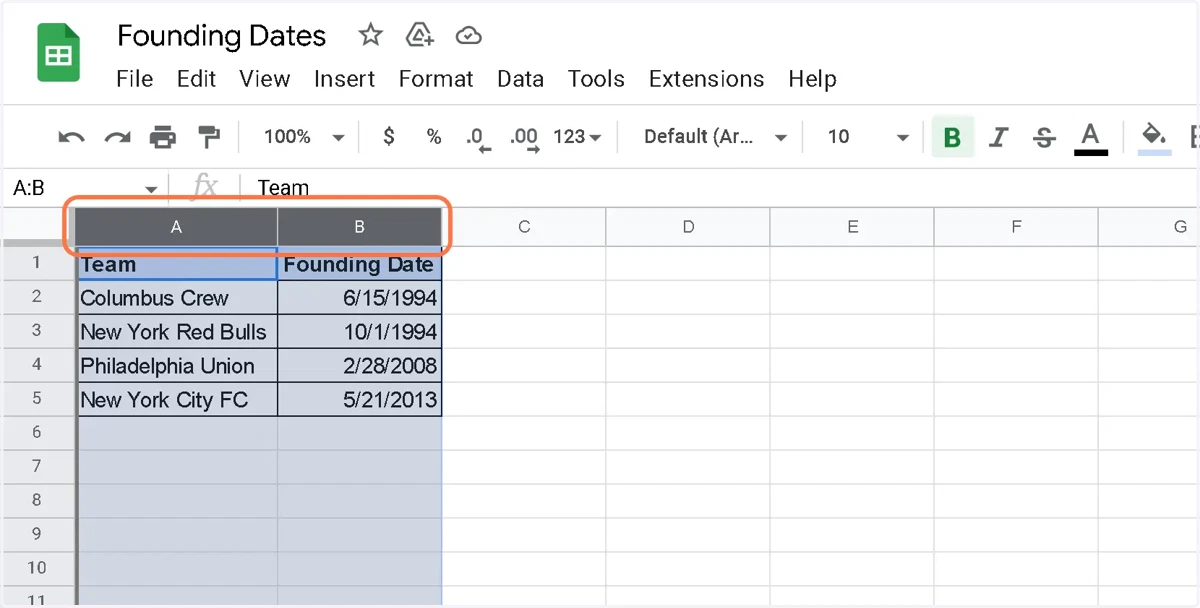Open the Format menu
The width and height of the screenshot is (1200, 608).
click(x=436, y=79)
